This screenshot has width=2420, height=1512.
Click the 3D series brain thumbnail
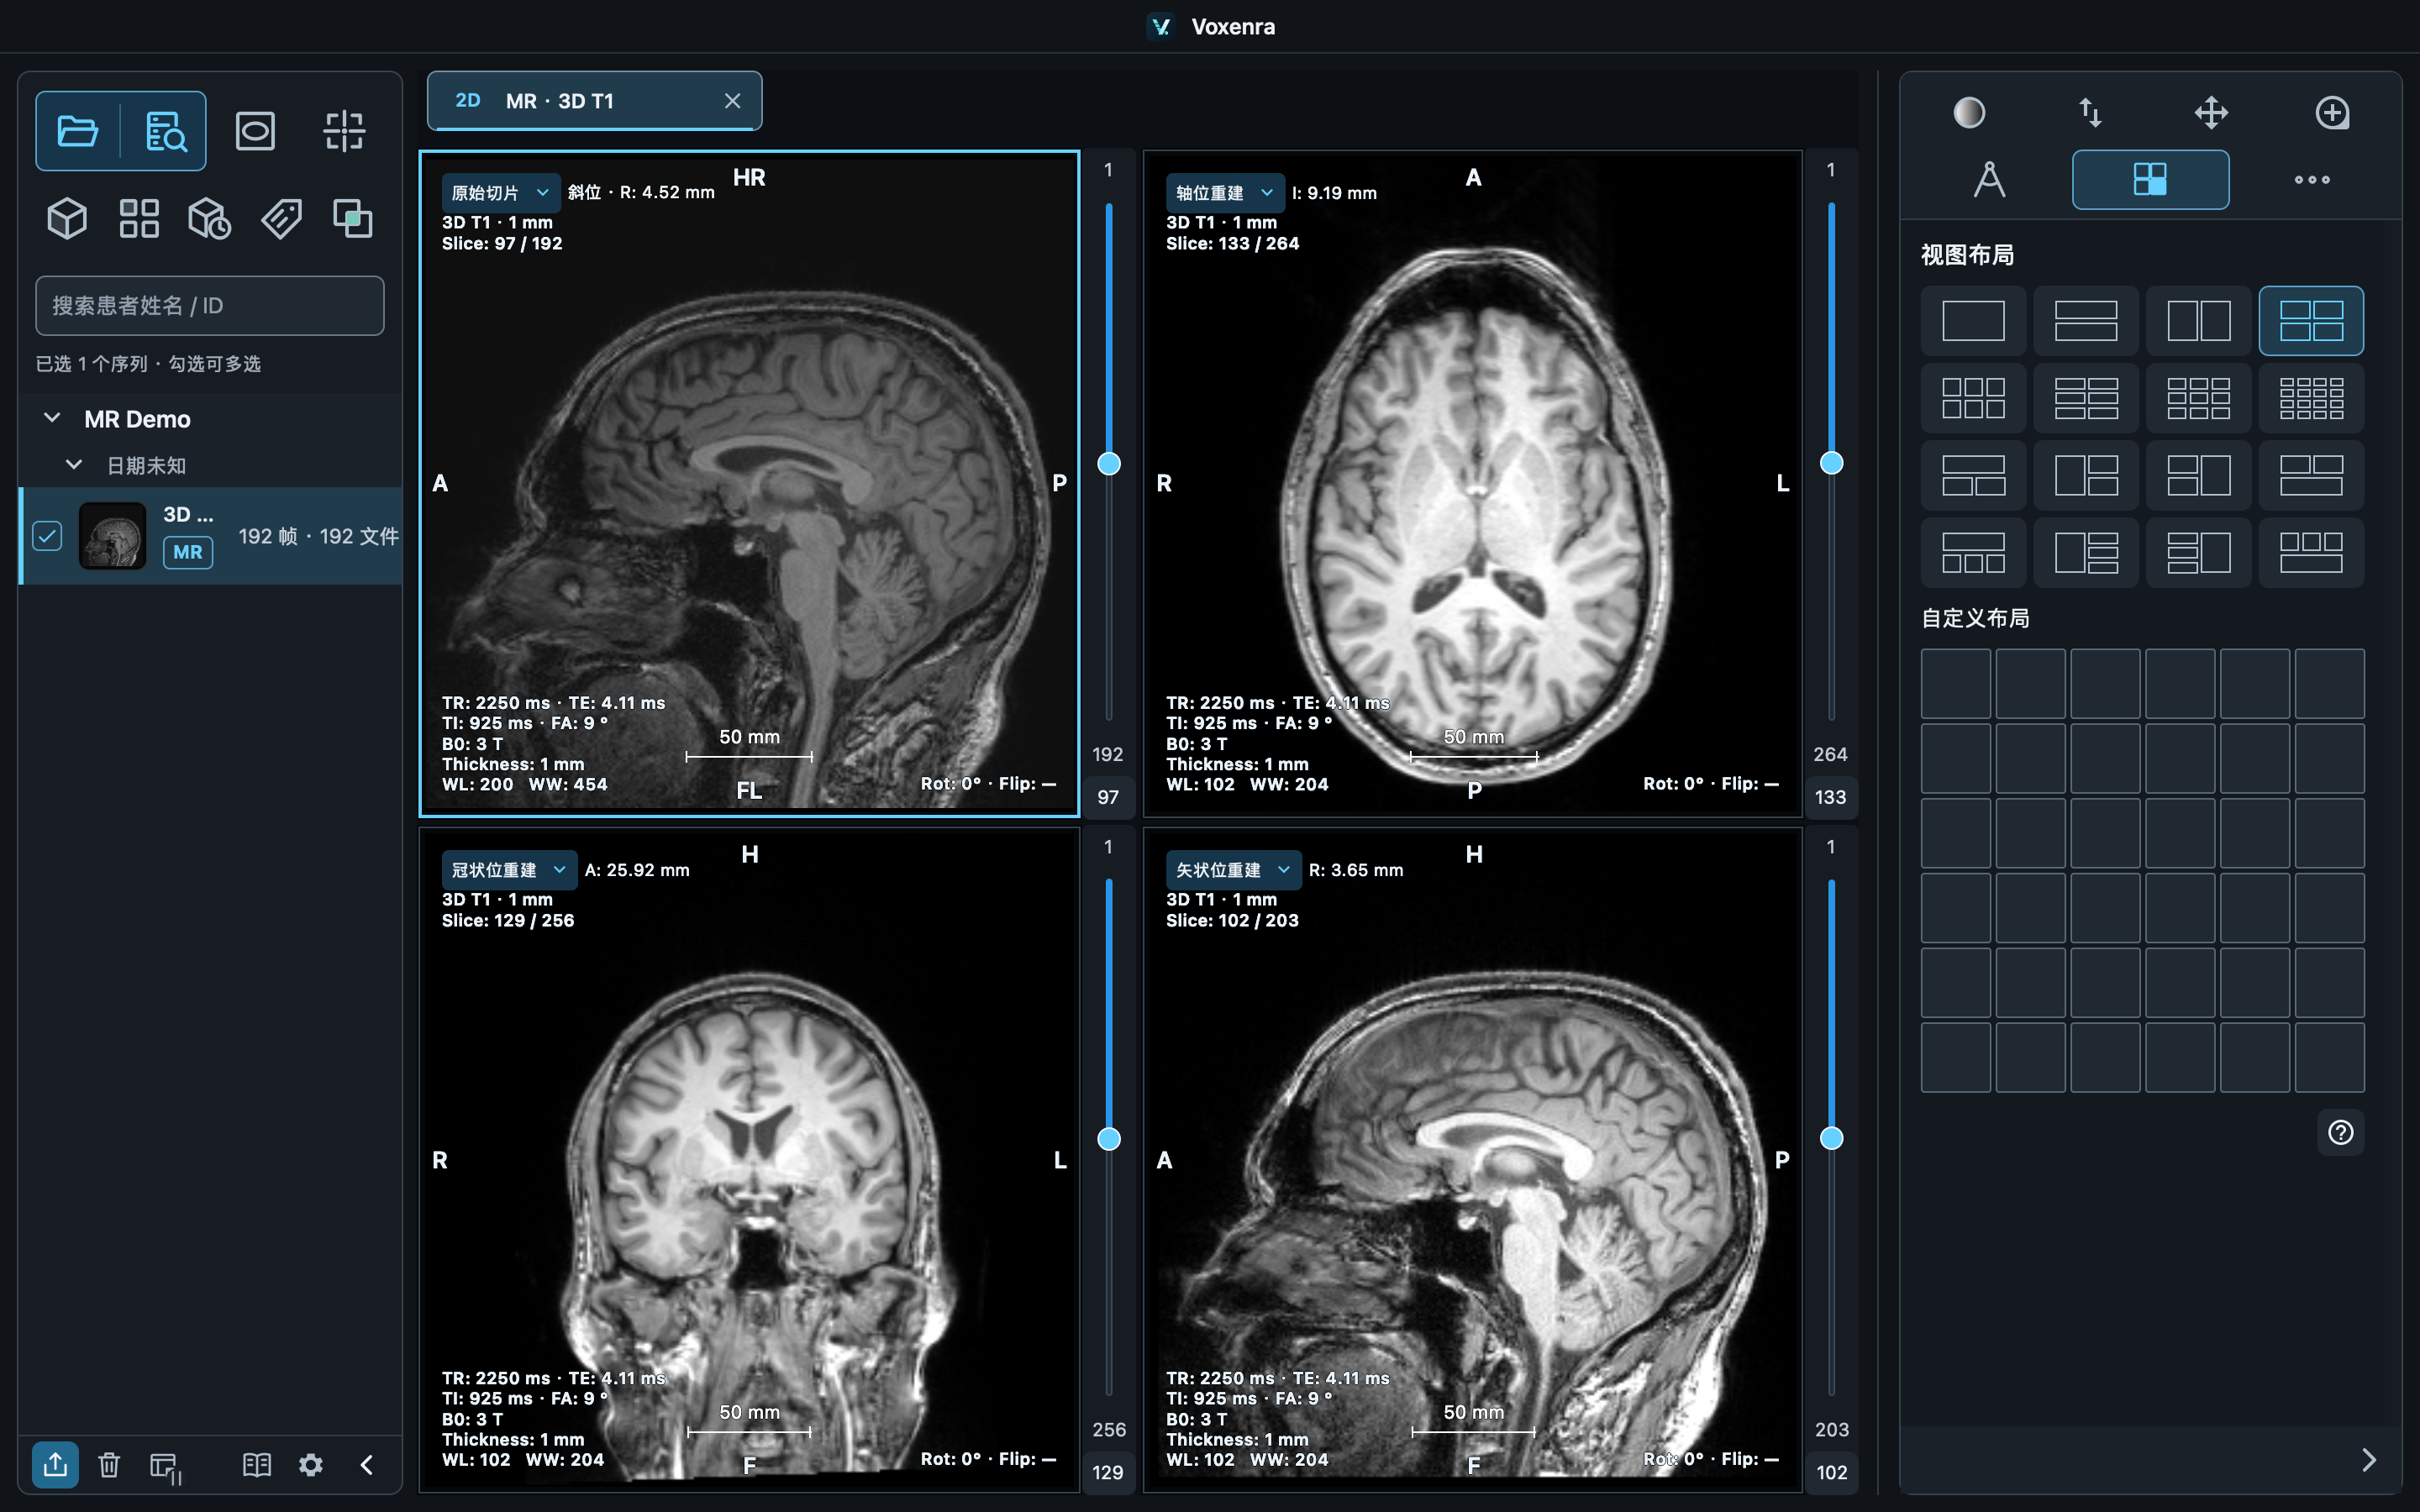(x=113, y=536)
